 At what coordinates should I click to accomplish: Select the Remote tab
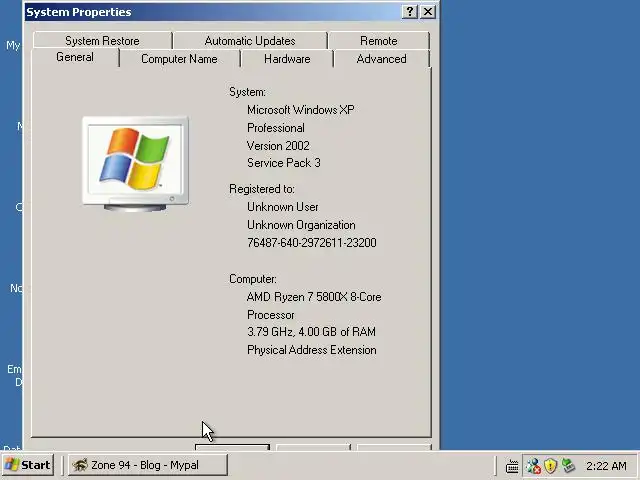point(379,41)
